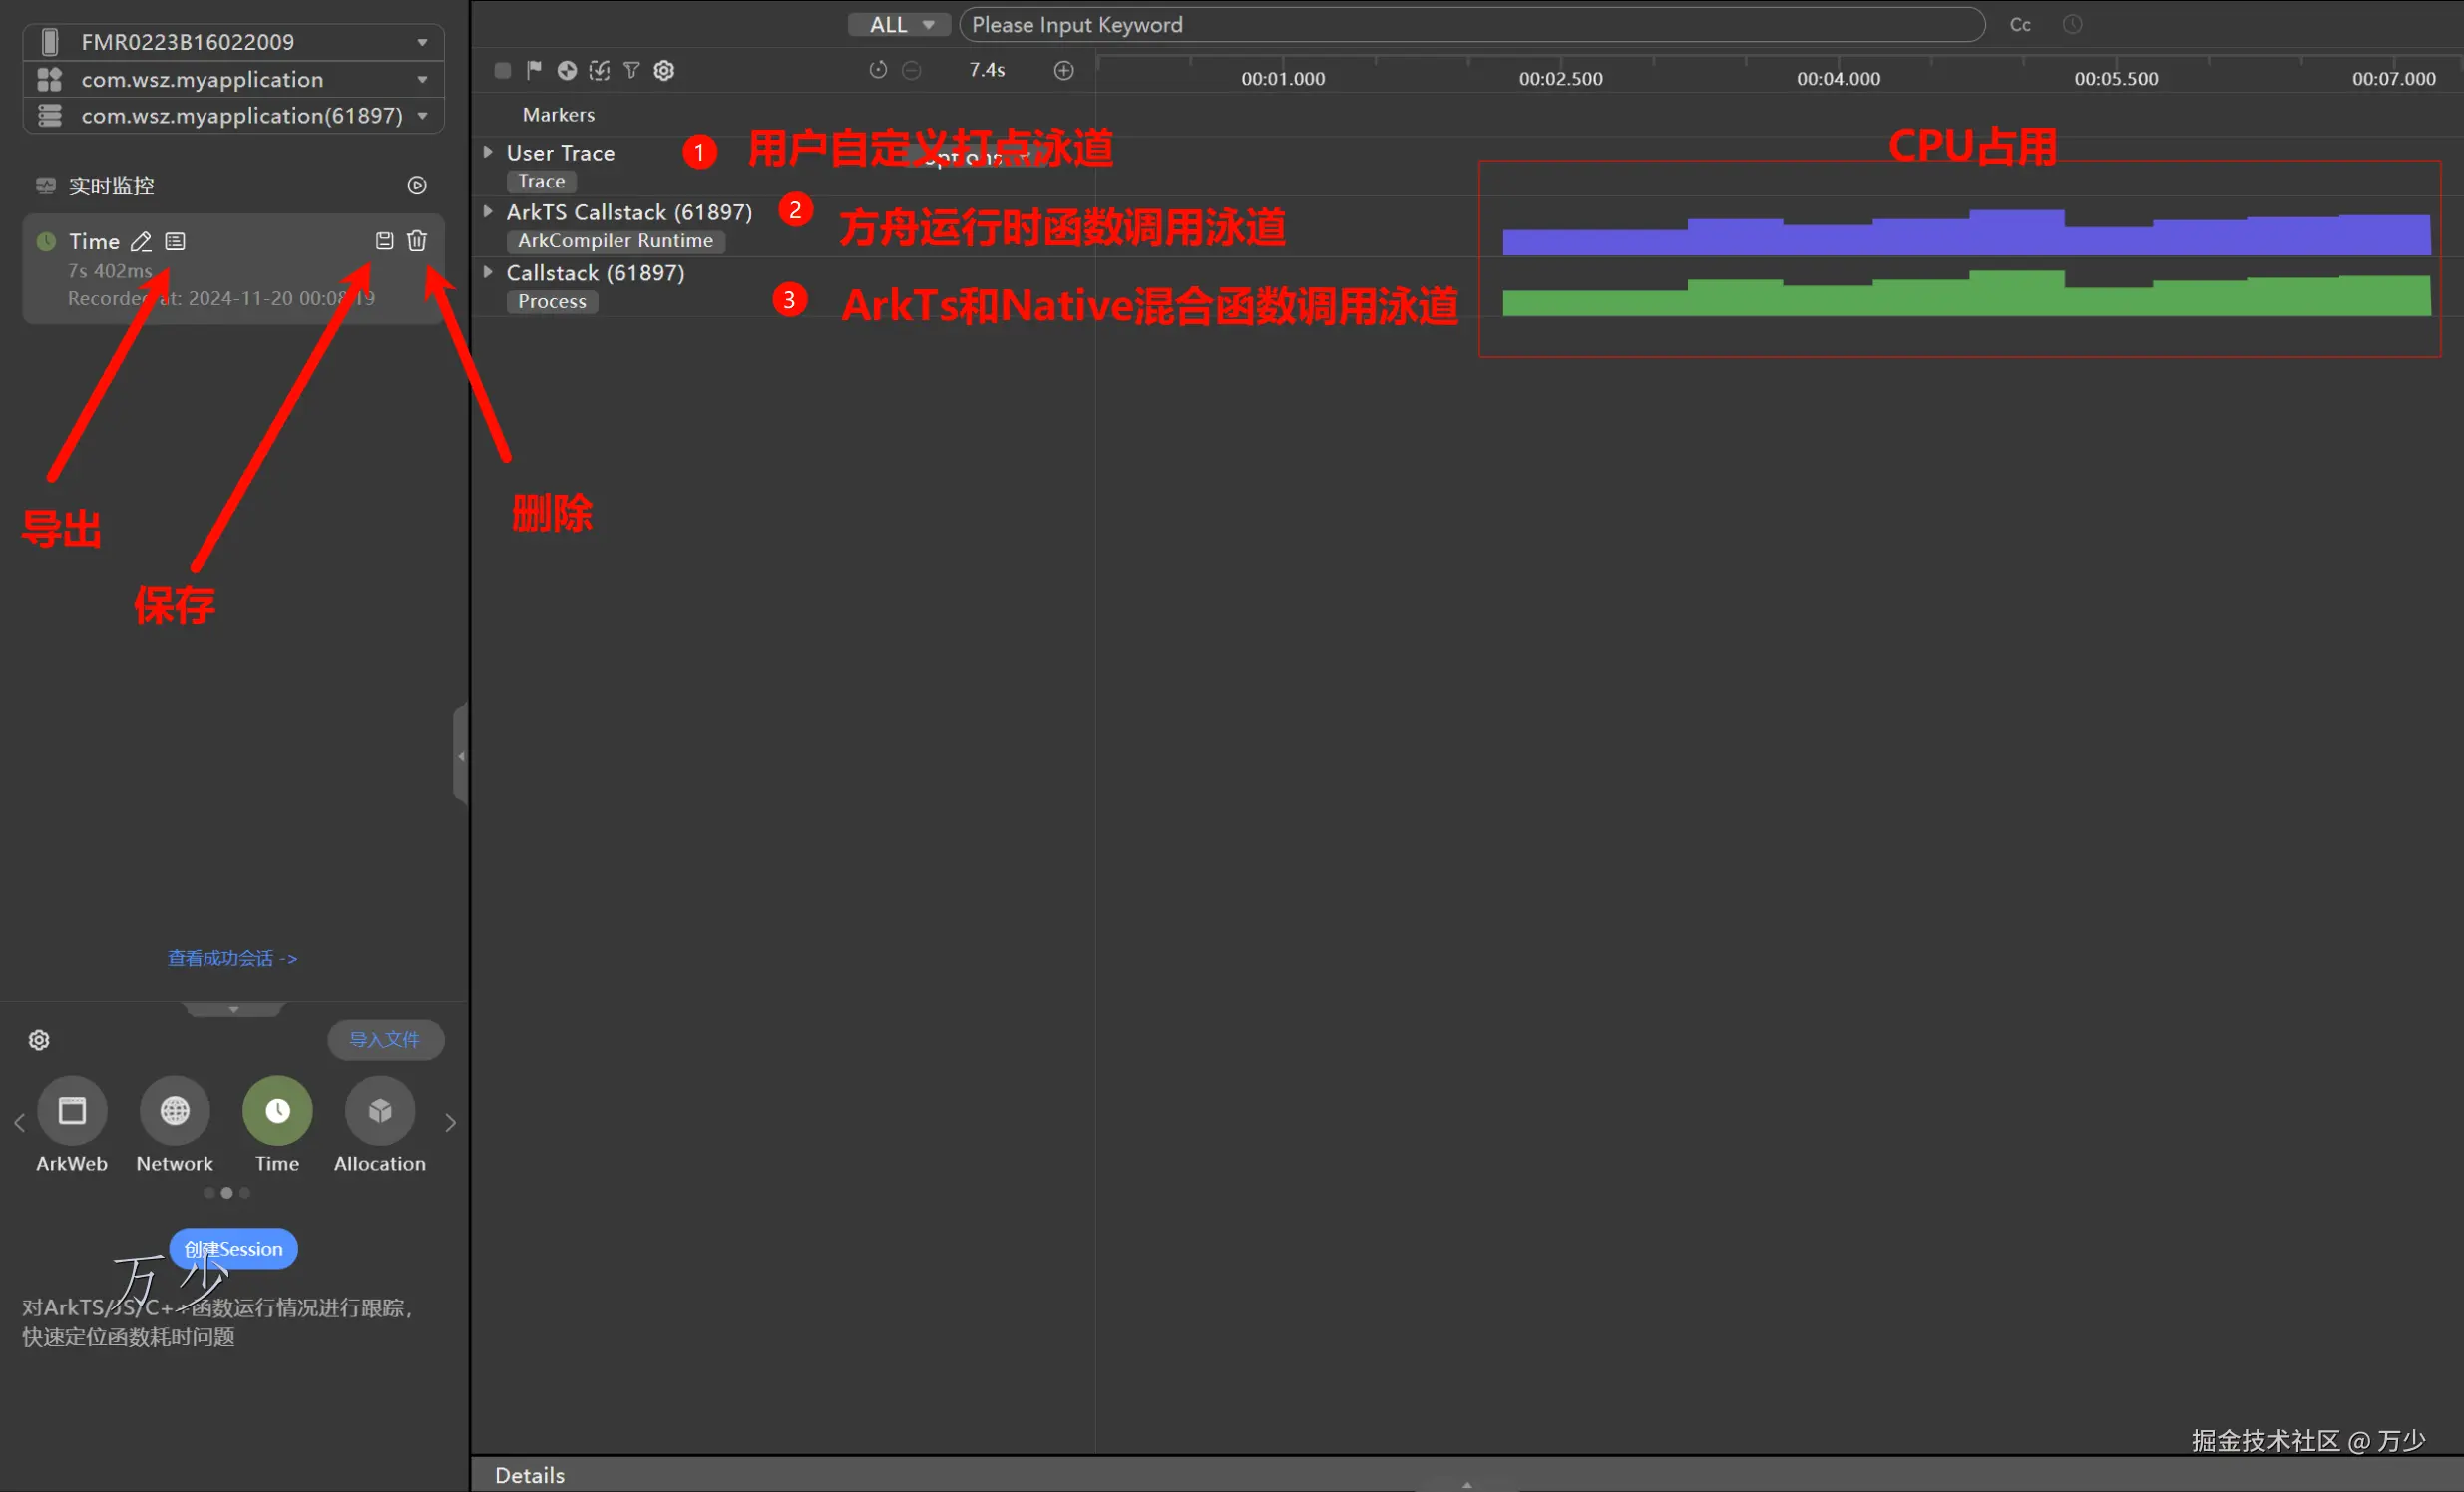
Task: Open the timeline toolbar settings gear
Action: (664, 70)
